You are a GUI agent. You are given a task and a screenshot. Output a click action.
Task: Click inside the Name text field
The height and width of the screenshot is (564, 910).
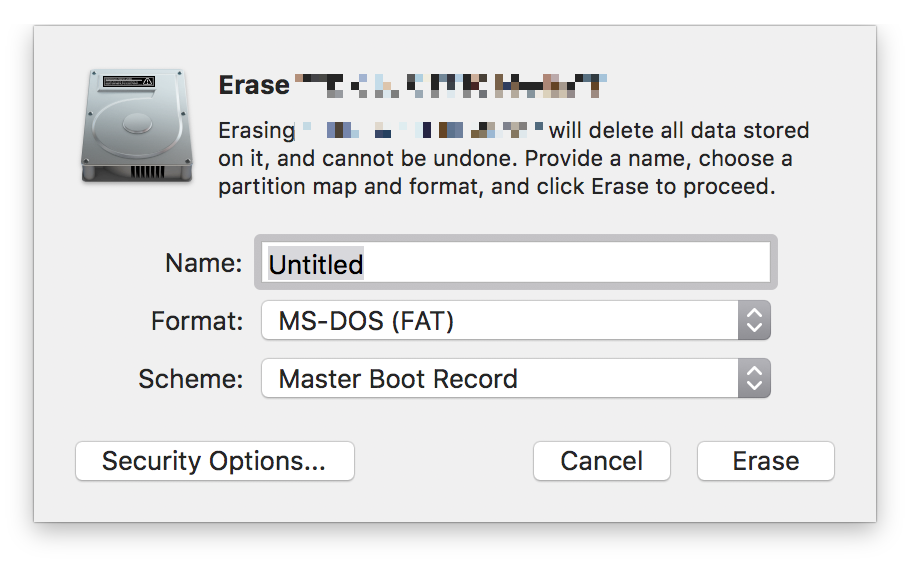[560, 263]
